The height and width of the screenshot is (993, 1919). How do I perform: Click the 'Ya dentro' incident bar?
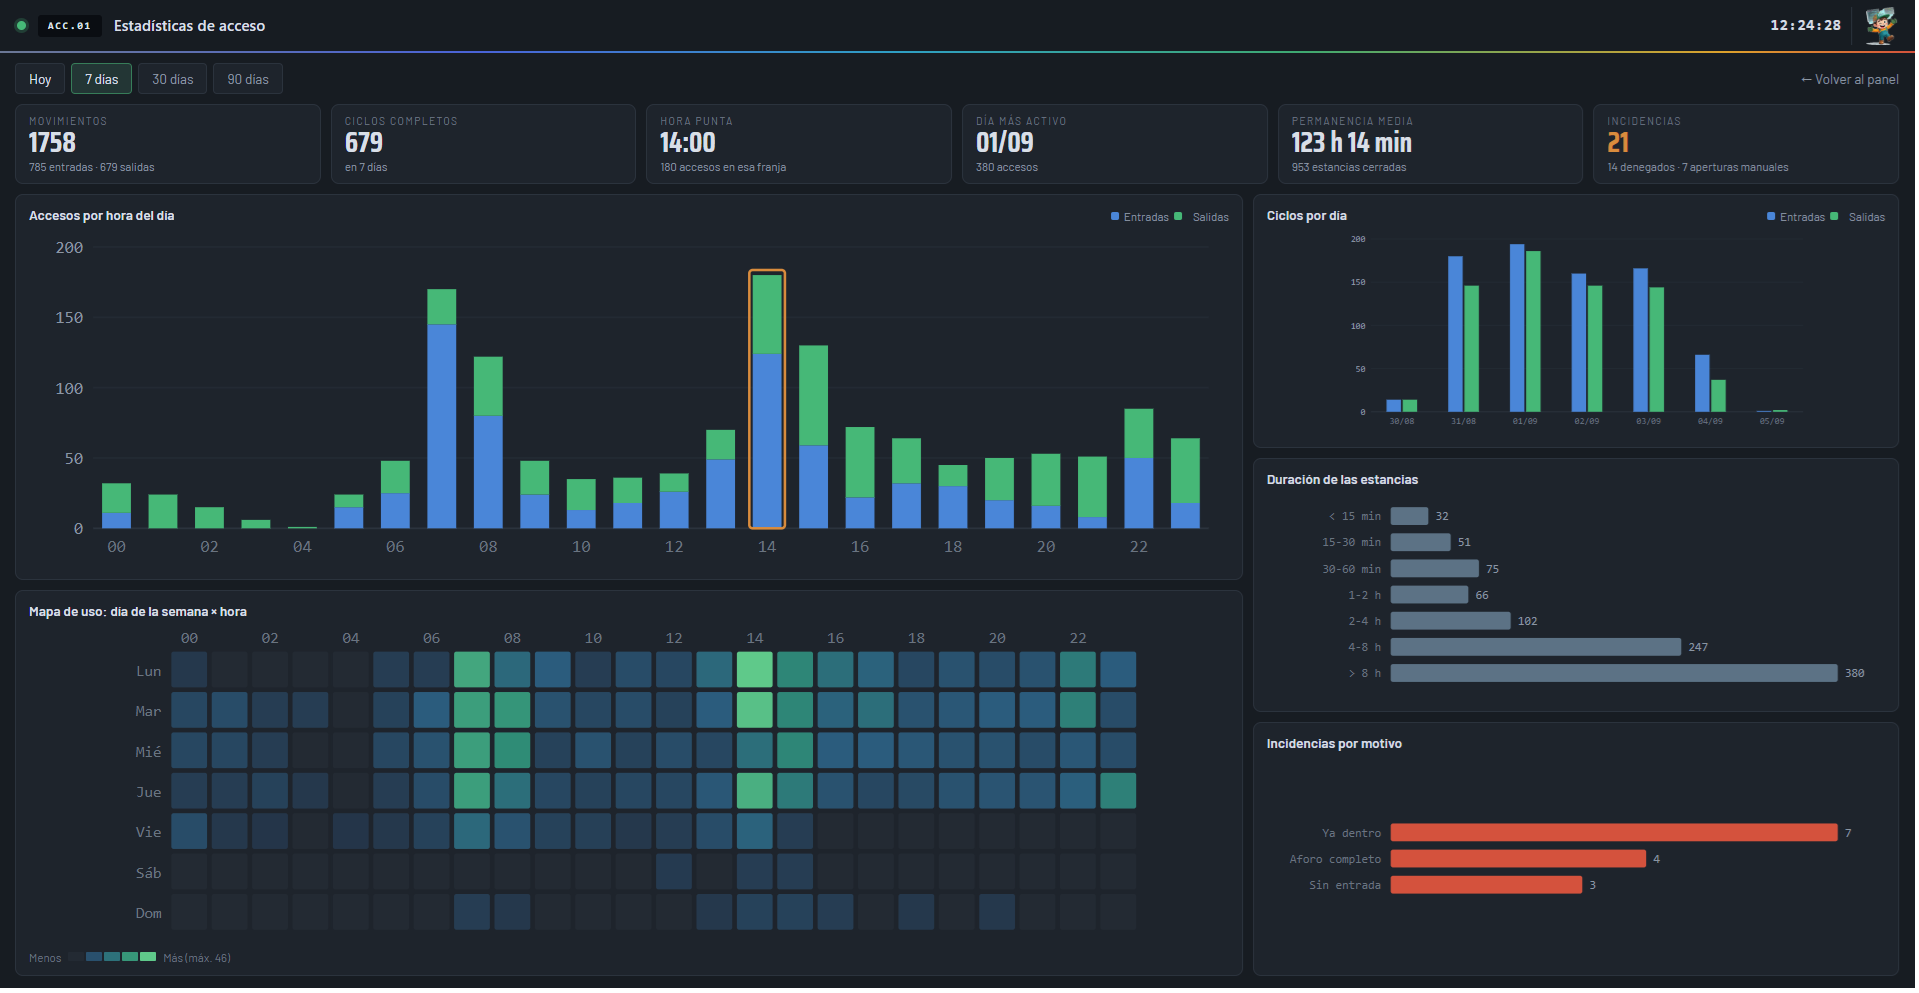1614,833
